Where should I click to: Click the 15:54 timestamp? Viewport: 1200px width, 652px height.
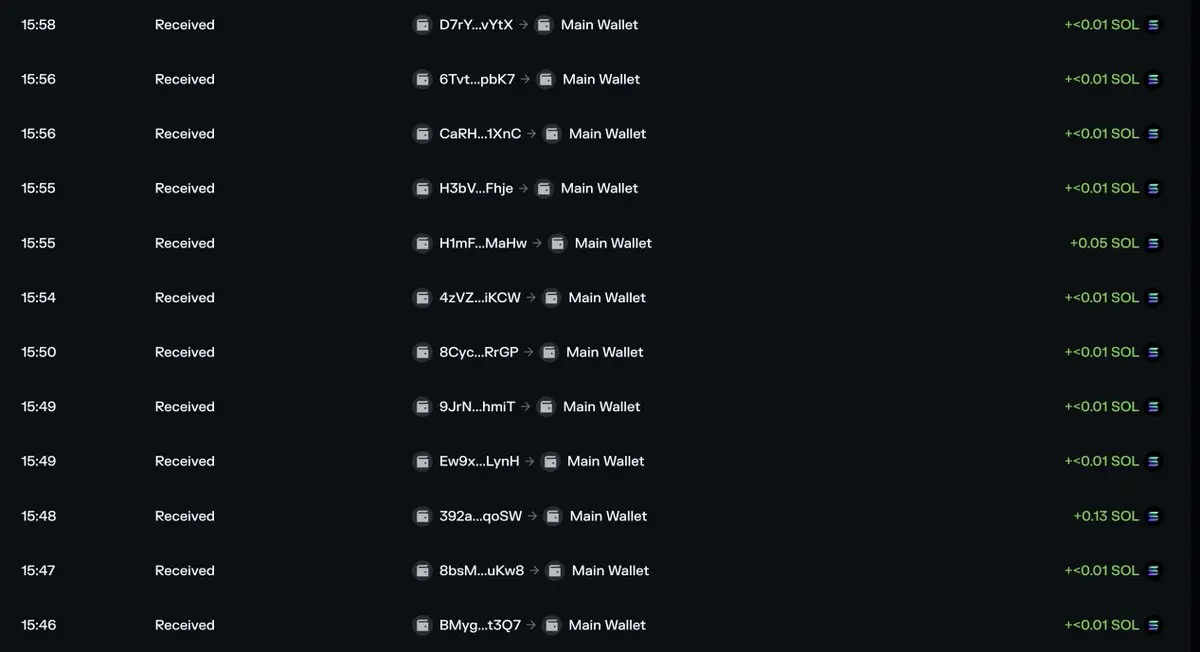point(39,298)
